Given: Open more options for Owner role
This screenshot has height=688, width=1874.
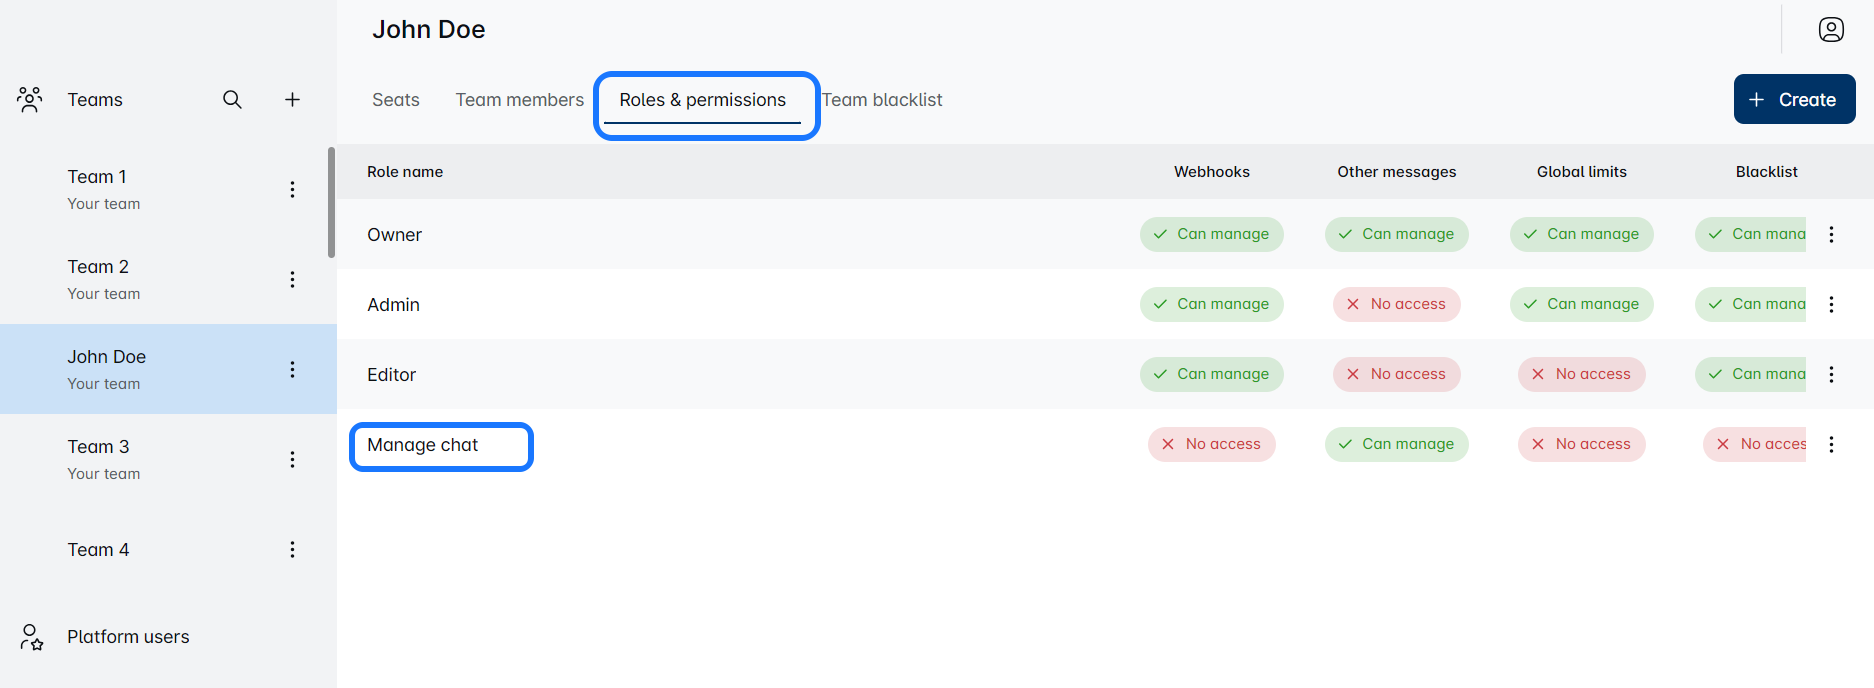Looking at the screenshot, I should pos(1831,234).
